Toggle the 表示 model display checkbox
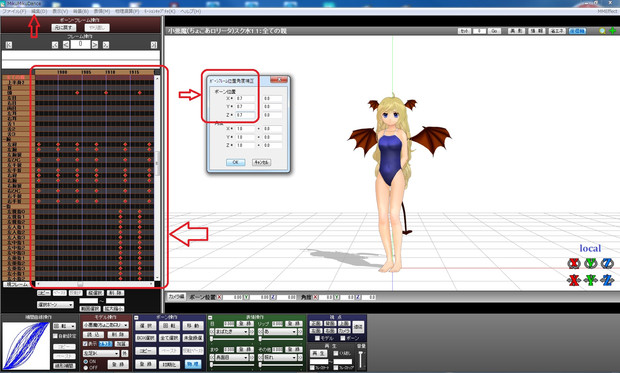This screenshot has height=373, width=620. coord(85,344)
